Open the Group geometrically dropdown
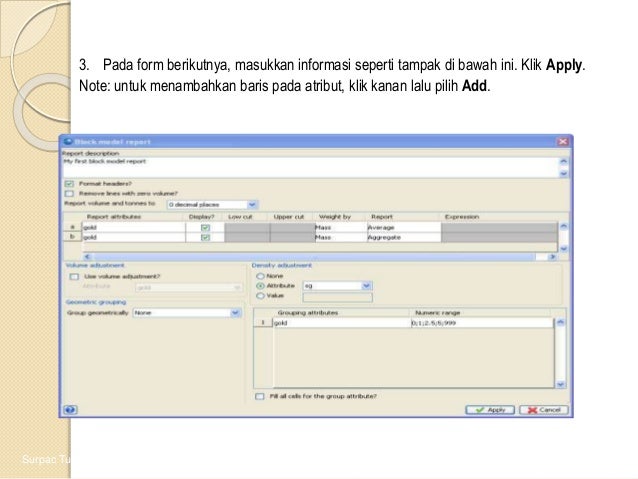638x479 pixels. click(235, 313)
